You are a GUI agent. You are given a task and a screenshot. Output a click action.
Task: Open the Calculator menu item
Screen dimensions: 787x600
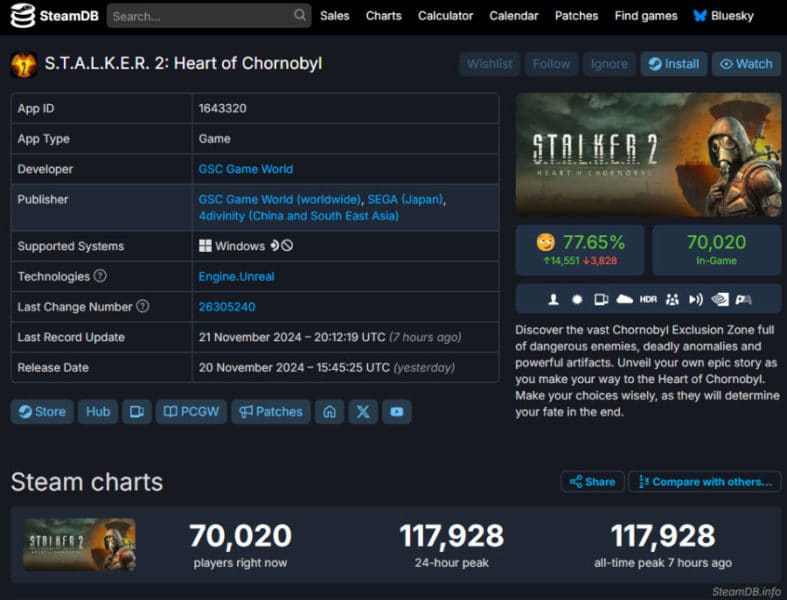click(445, 16)
